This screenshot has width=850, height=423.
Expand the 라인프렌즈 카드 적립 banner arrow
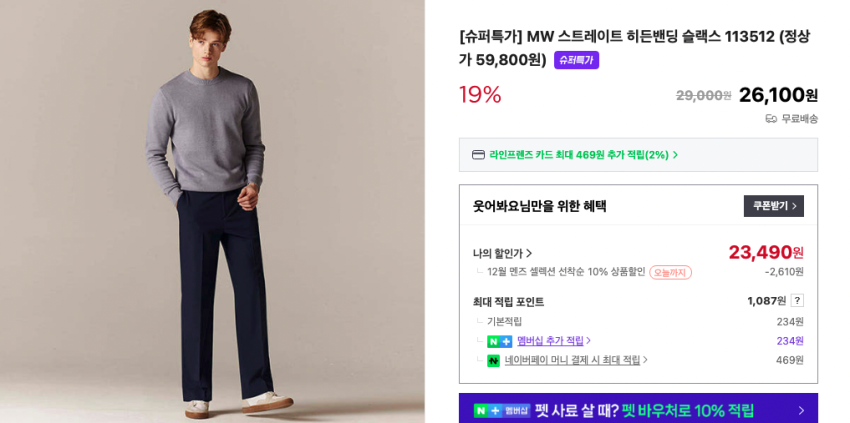(675, 155)
